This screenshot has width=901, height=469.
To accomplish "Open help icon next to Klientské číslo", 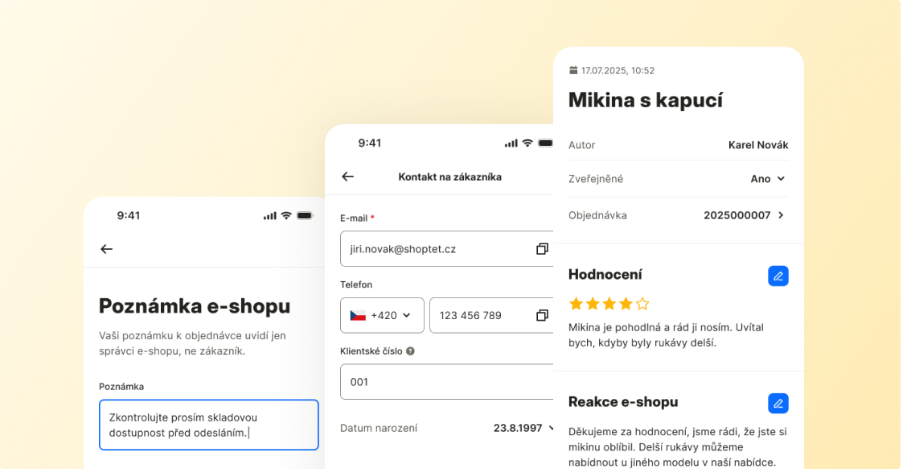I will click(410, 351).
